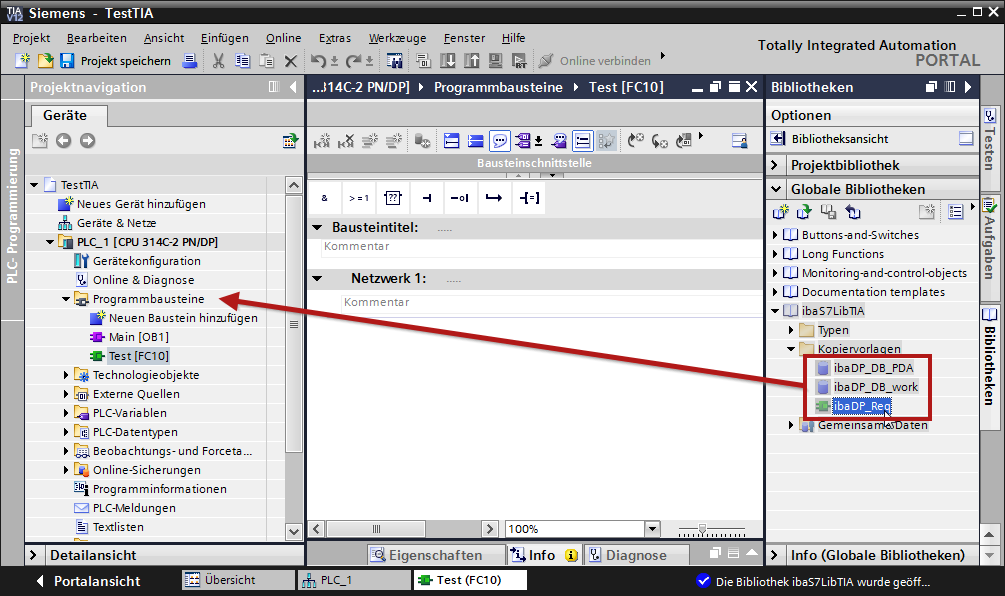This screenshot has height=596, width=1005.
Task: Create a new project via toolbar icon
Action: pyautogui.click(x=22, y=61)
